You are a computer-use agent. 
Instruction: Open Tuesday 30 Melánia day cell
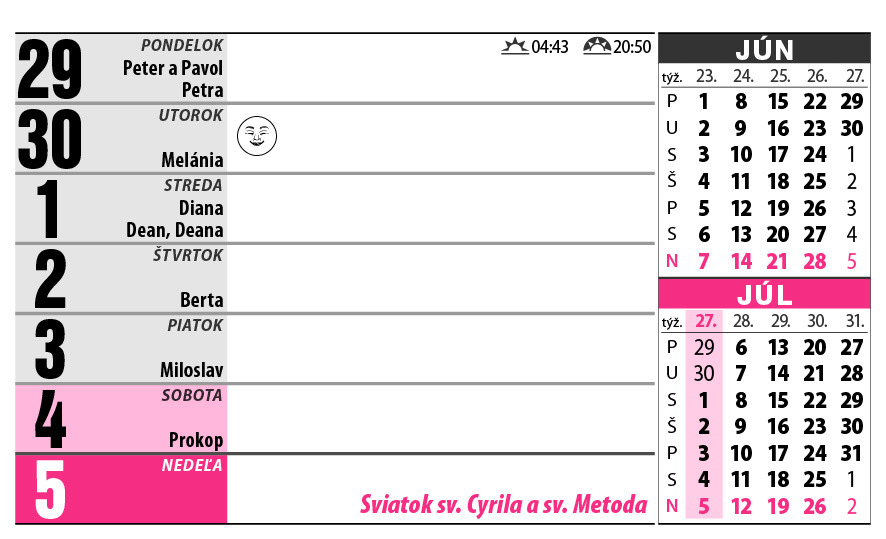122,138
